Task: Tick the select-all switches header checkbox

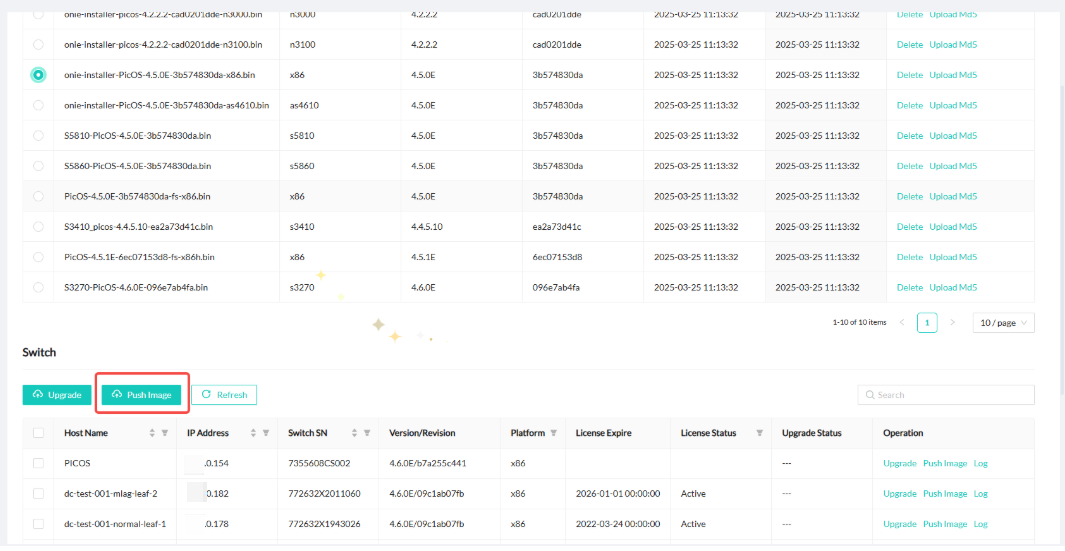Action: pos(38,433)
